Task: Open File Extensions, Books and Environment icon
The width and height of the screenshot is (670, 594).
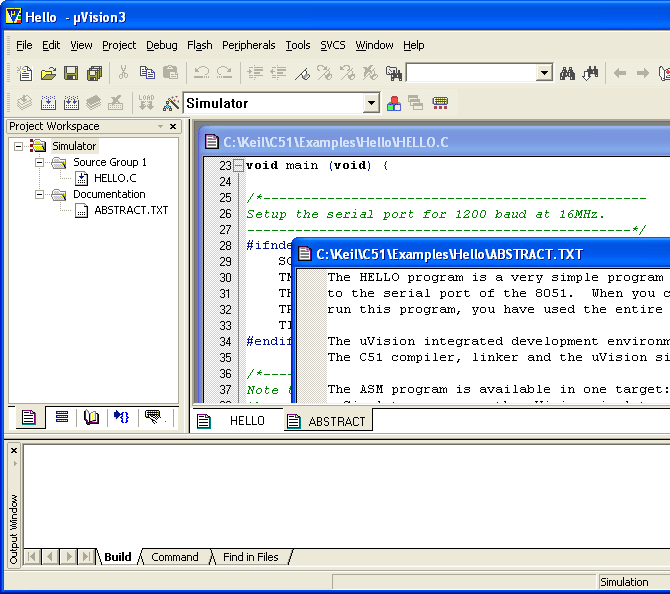Action: [394, 103]
